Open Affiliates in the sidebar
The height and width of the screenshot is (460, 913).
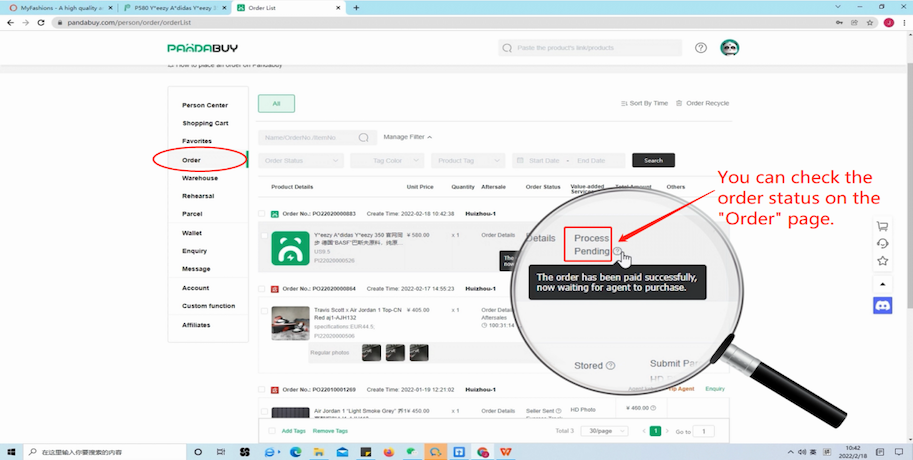tap(196, 325)
